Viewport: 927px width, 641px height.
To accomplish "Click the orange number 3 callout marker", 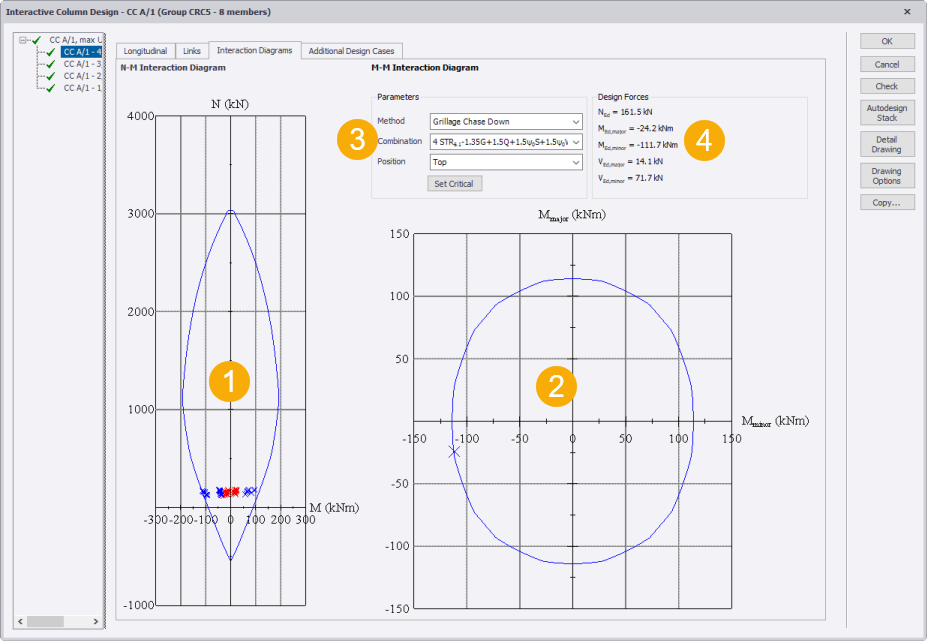I will 356,140.
